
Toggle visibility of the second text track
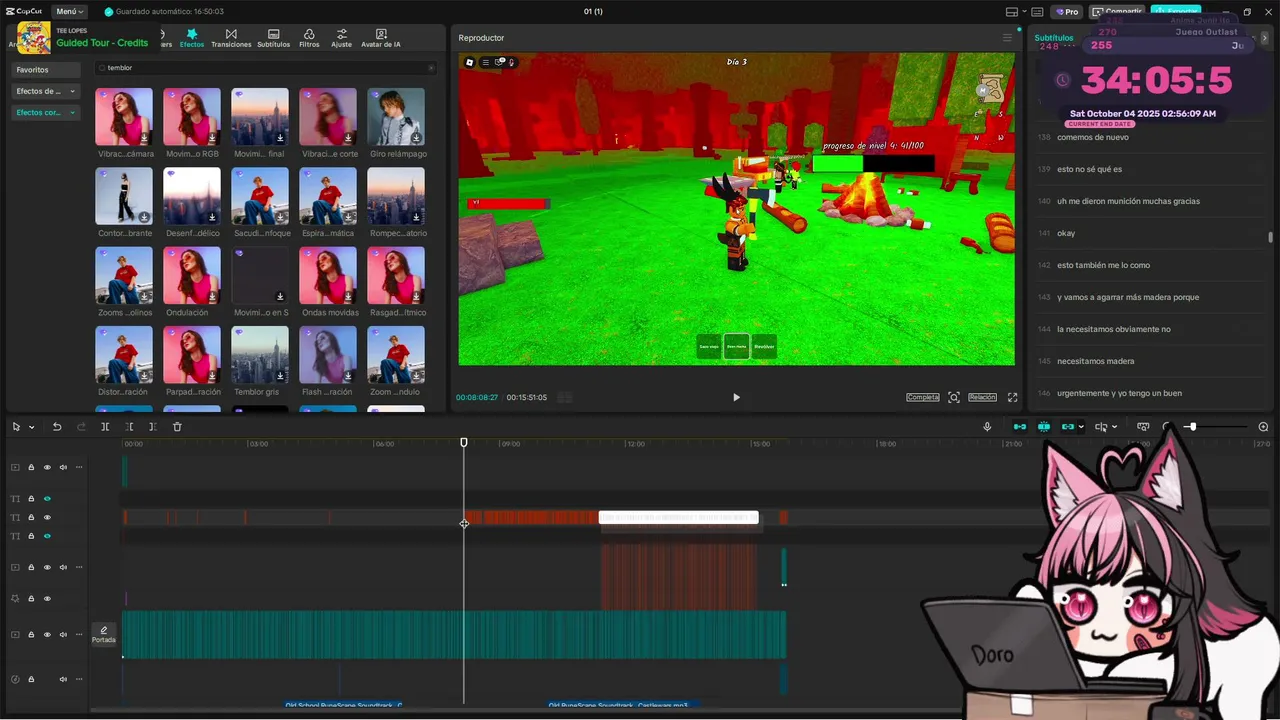click(47, 517)
